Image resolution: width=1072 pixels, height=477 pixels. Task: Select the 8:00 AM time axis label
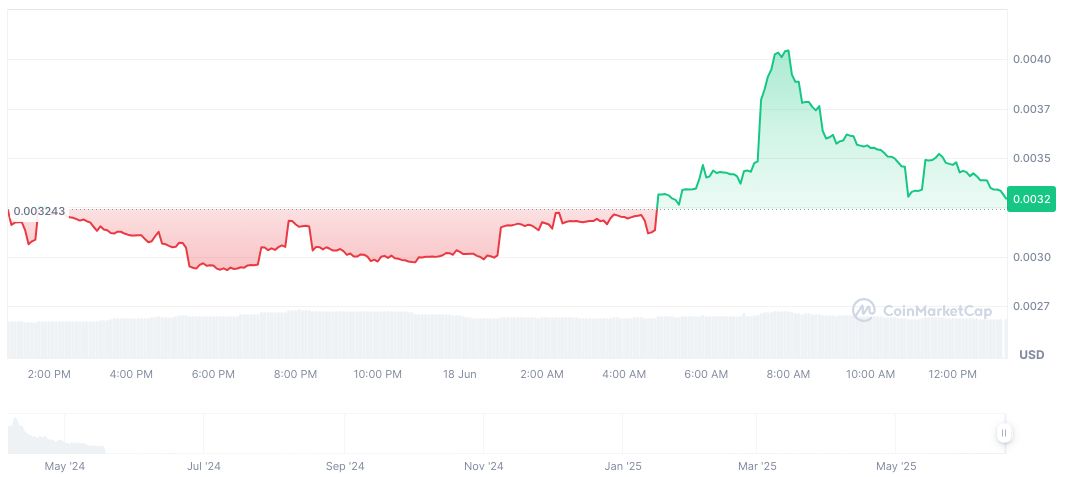click(x=788, y=374)
